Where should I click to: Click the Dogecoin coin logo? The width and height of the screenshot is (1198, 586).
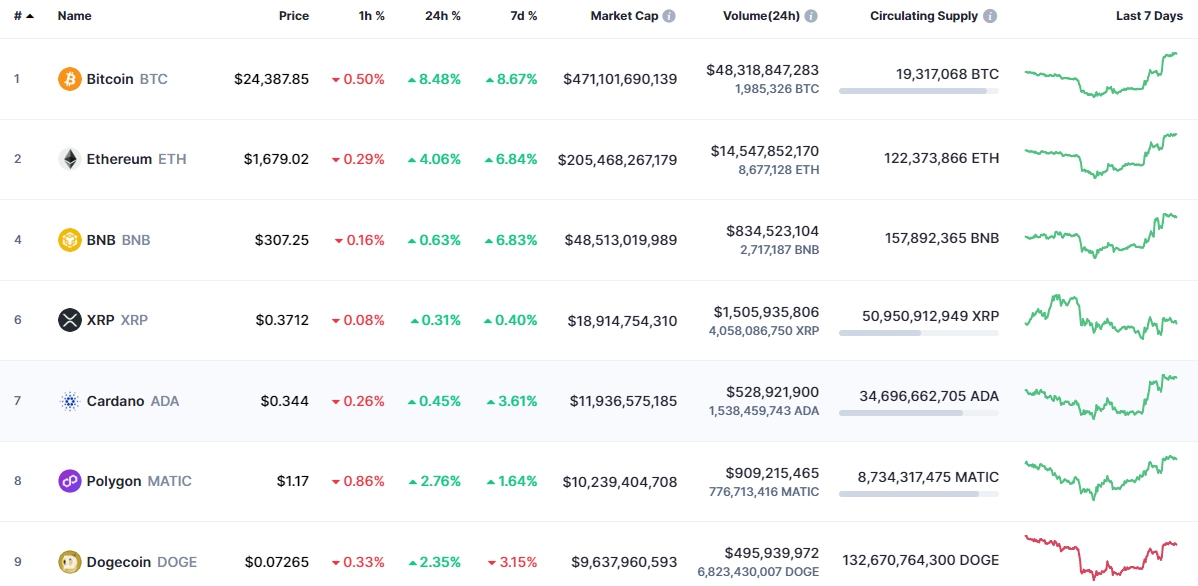tap(70, 562)
